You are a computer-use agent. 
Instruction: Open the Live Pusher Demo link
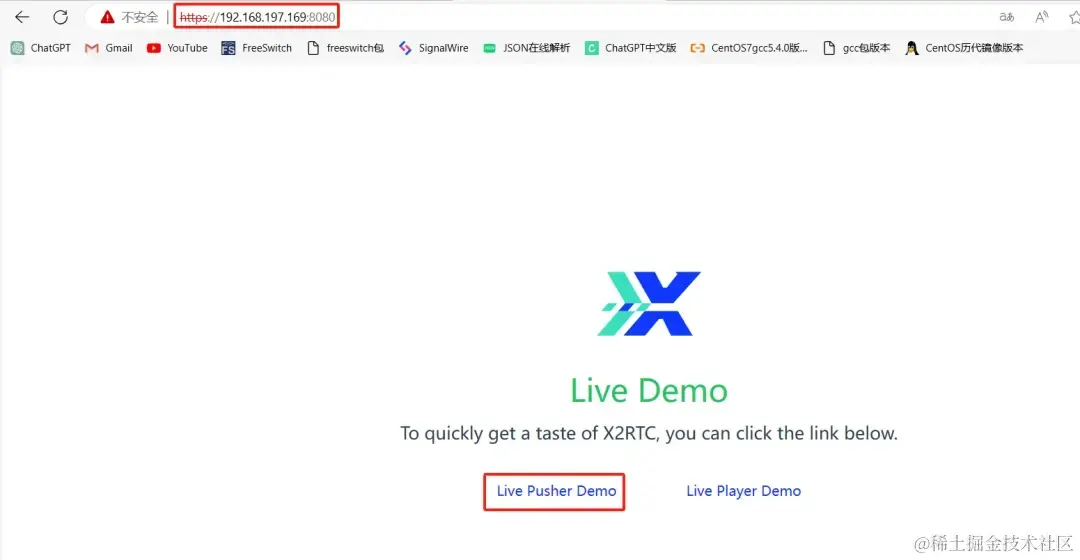coord(557,491)
